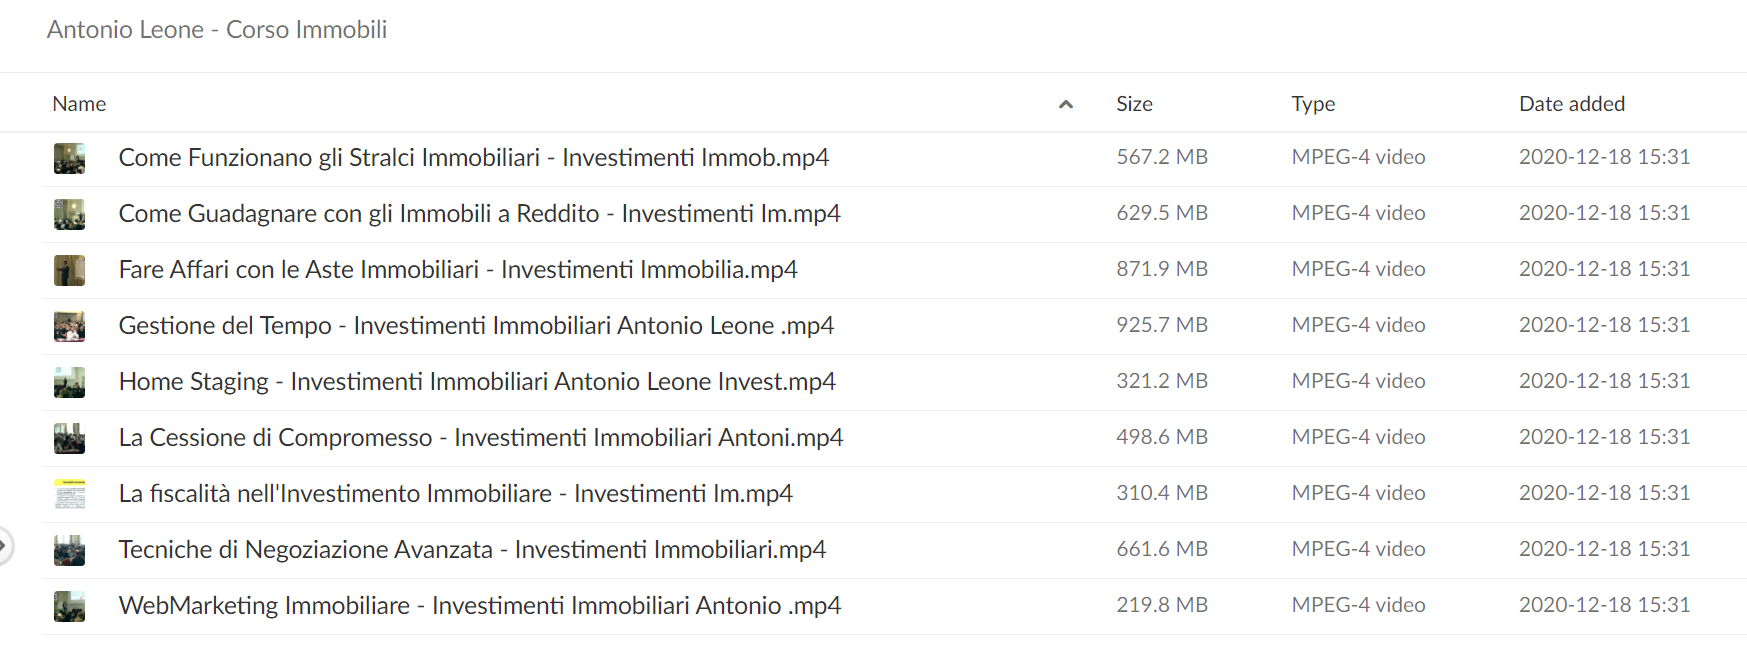Sort files by Size column header
Image resolution: width=1747 pixels, height=645 pixels.
pyautogui.click(x=1134, y=104)
